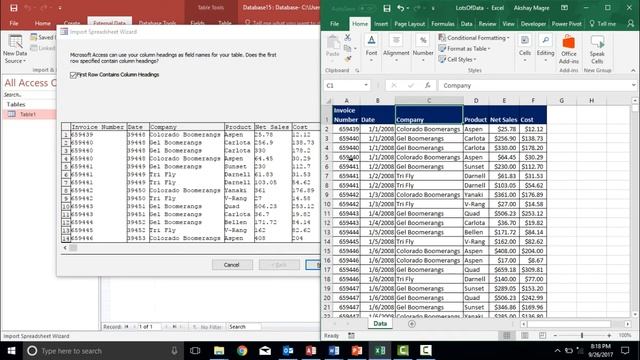Expand Excel formula bar
Screen dimensions: 640x360
click(633, 85)
